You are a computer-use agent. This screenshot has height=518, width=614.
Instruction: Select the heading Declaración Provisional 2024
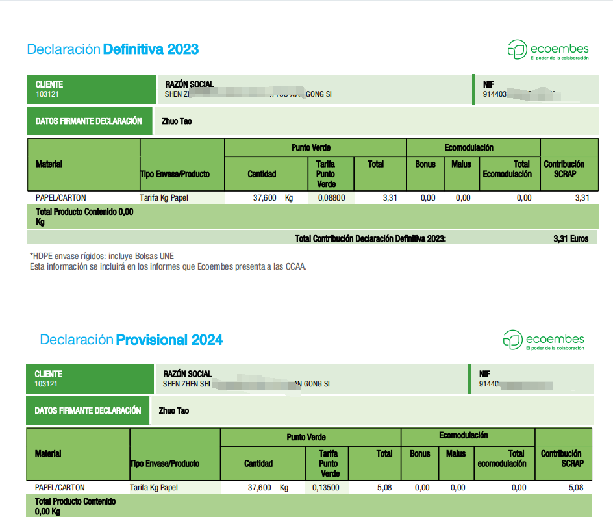pyautogui.click(x=131, y=339)
